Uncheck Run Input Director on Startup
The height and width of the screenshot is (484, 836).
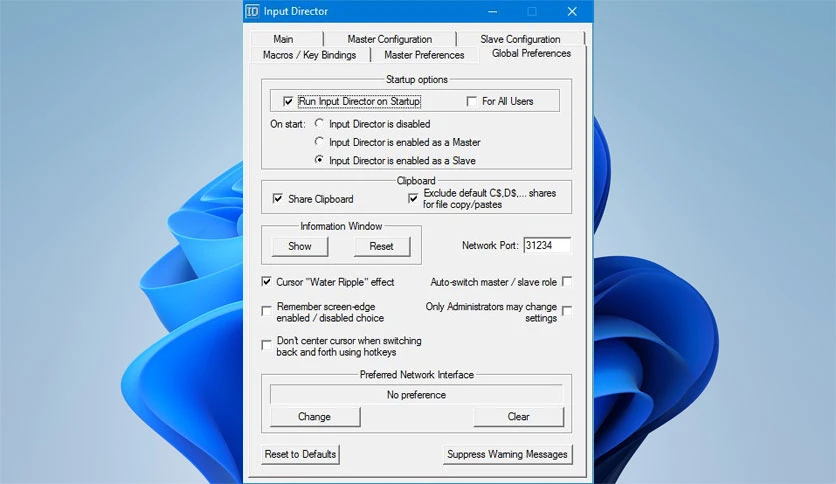pyautogui.click(x=288, y=101)
